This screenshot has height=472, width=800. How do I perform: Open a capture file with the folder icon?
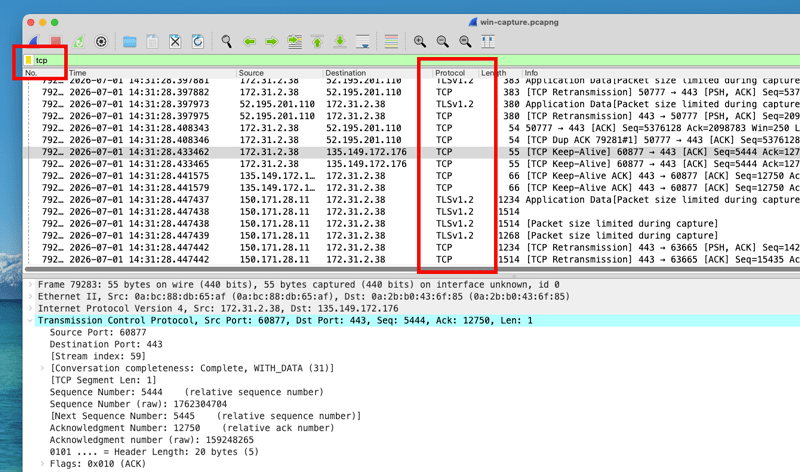click(x=130, y=42)
